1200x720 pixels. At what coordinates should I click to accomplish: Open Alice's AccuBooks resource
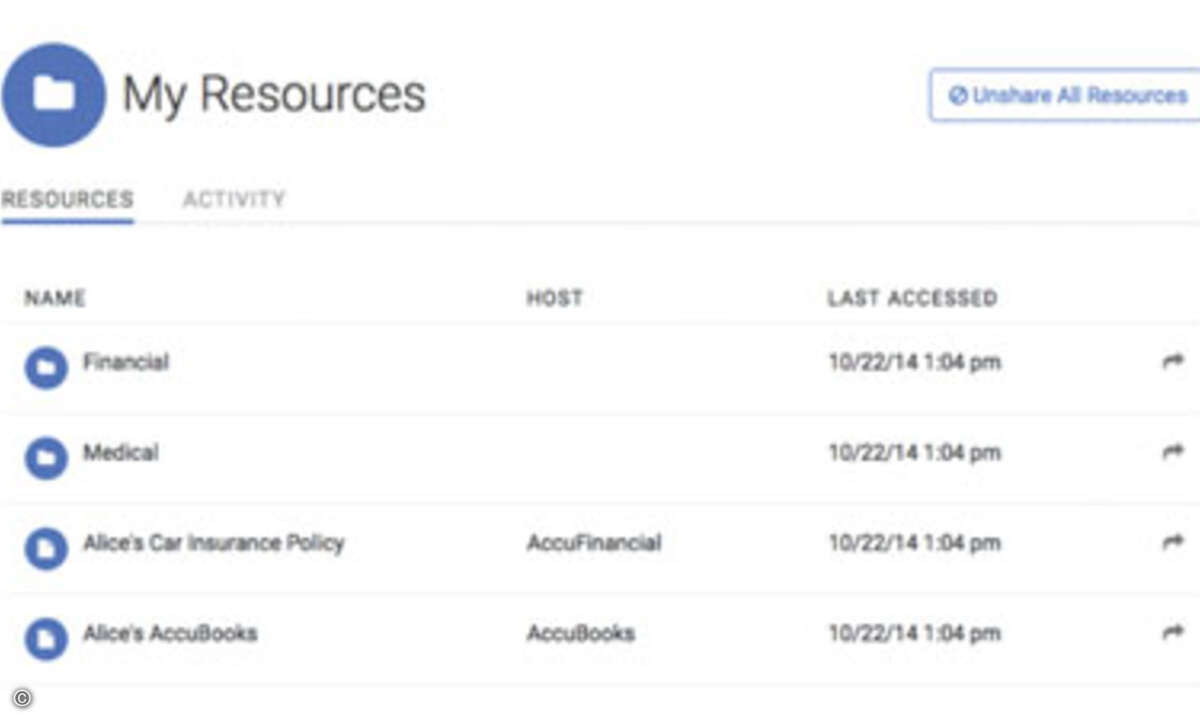pyautogui.click(x=170, y=633)
